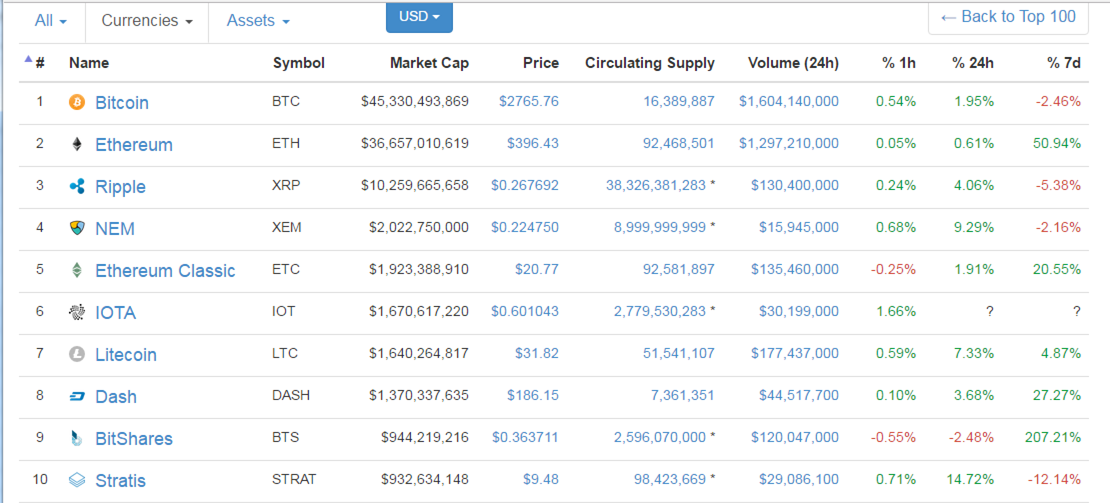Click Bitcoin price $2765.76
The height and width of the screenshot is (503, 1110).
[529, 101]
